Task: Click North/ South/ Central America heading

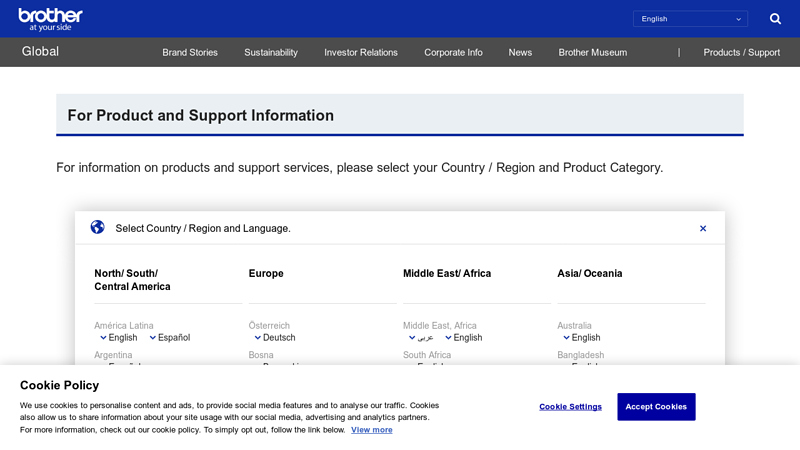Action: pos(132,280)
